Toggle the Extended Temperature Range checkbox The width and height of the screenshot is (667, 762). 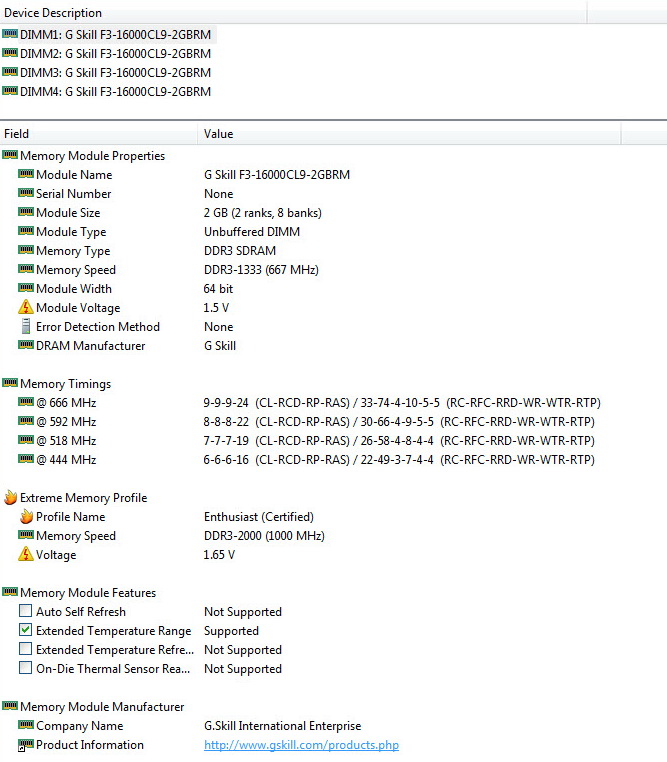click(x=26, y=630)
